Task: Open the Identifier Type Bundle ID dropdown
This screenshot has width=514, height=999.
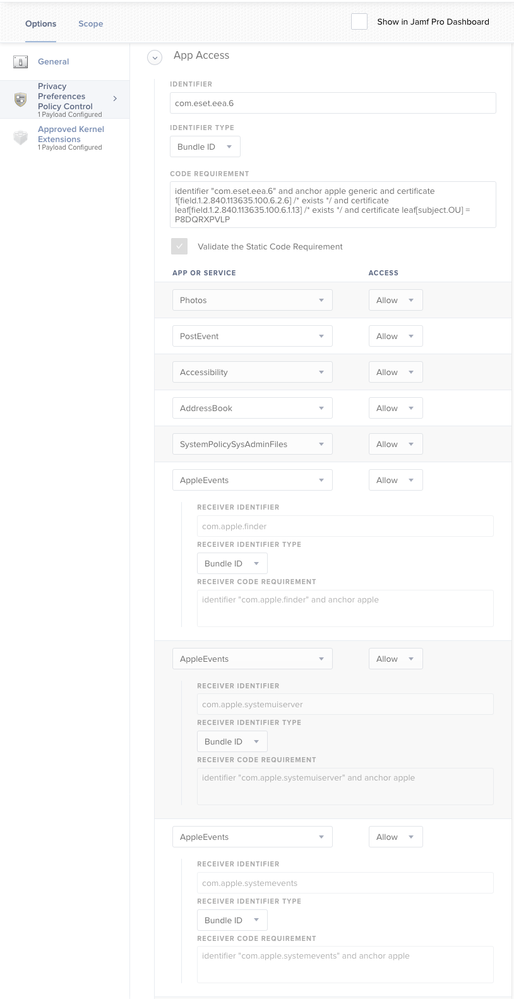Action: tap(205, 147)
